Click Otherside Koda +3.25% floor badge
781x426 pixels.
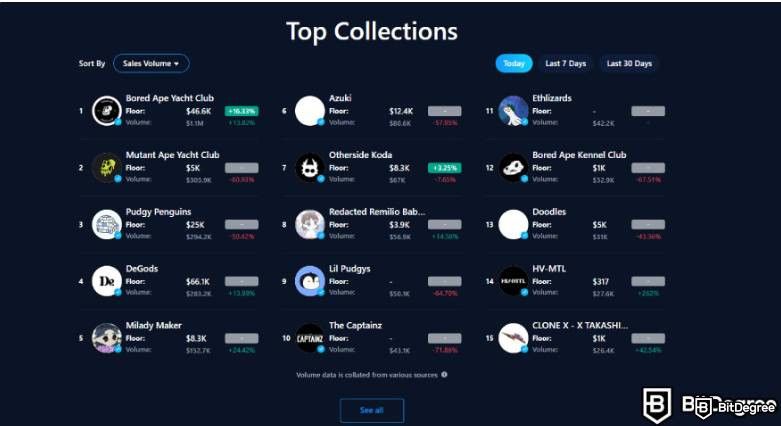(445, 168)
